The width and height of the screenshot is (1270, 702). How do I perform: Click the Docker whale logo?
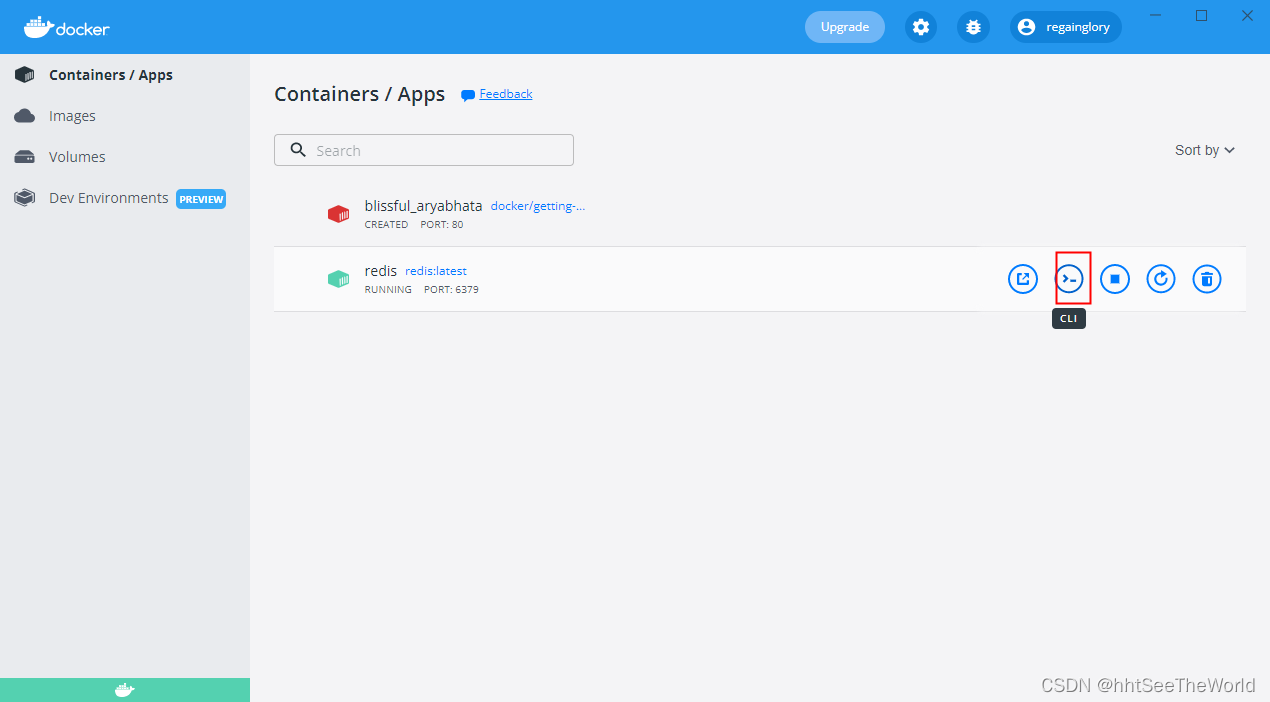click(x=67, y=27)
